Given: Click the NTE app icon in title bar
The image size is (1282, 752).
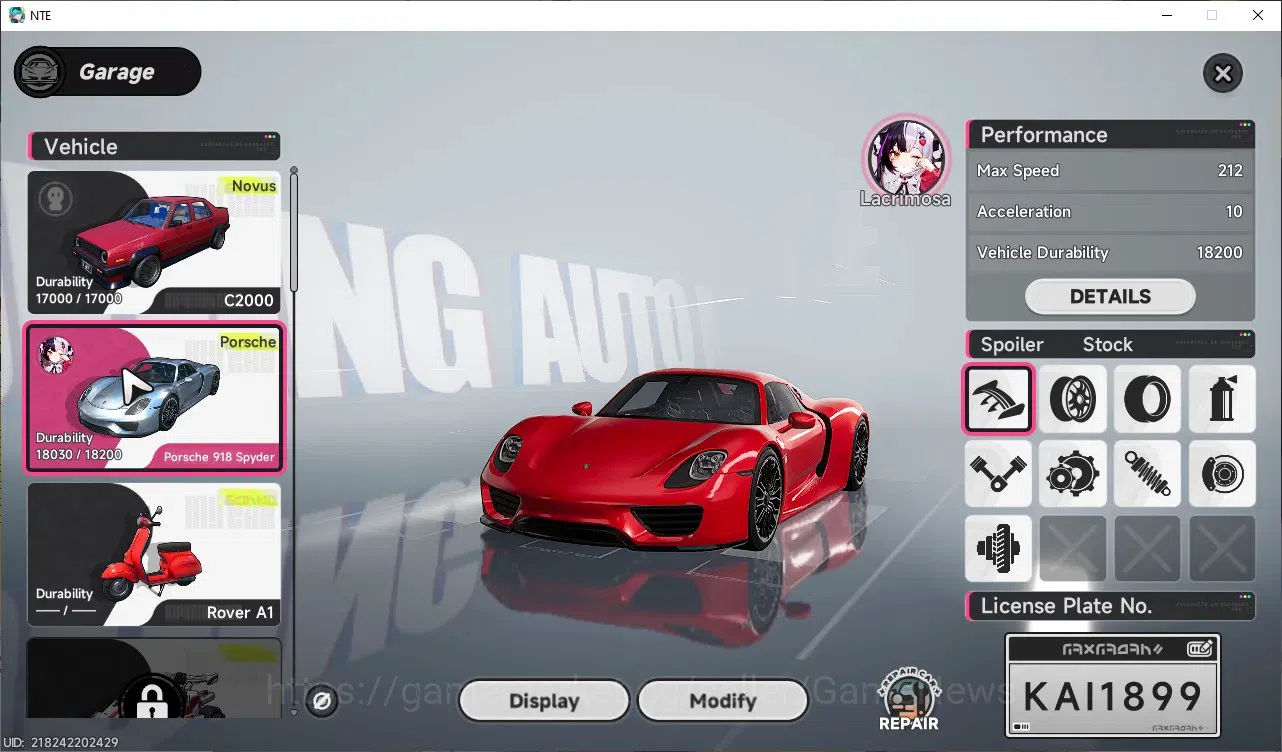Looking at the screenshot, I should [x=16, y=15].
